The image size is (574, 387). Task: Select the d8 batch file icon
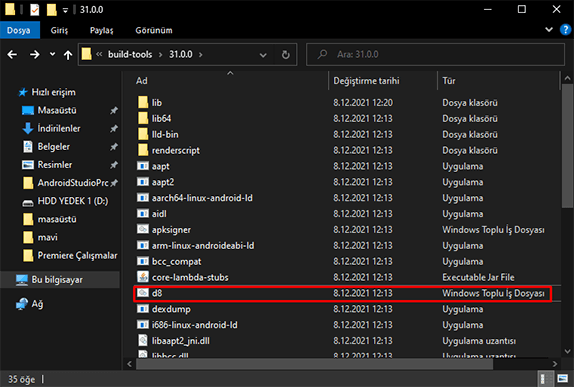(x=143, y=293)
